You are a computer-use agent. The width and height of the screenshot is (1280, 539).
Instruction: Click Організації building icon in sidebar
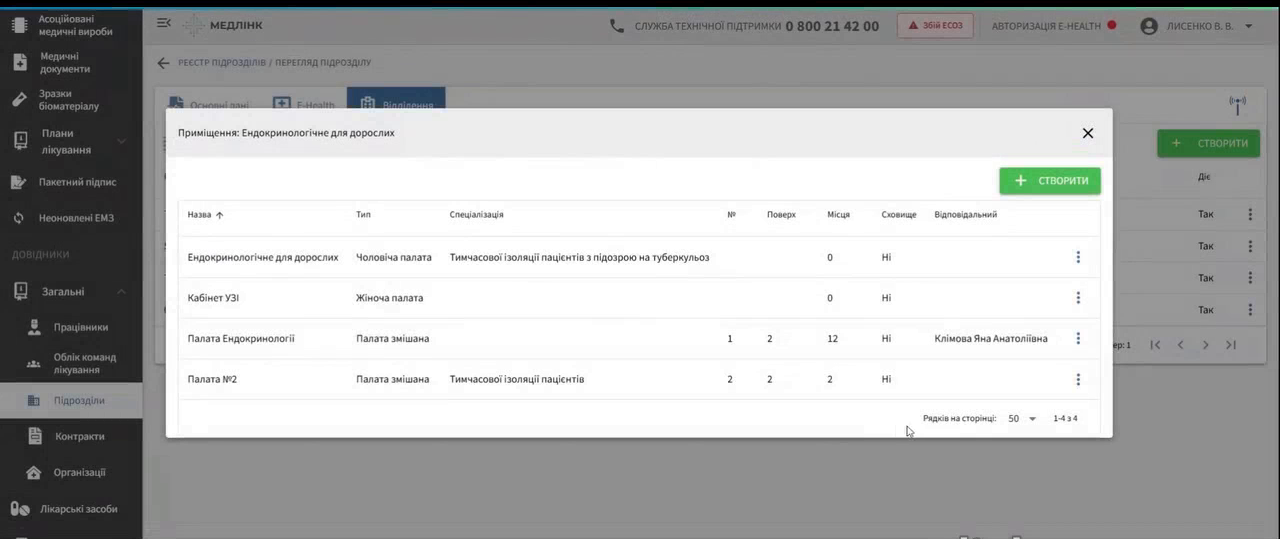pos(34,472)
